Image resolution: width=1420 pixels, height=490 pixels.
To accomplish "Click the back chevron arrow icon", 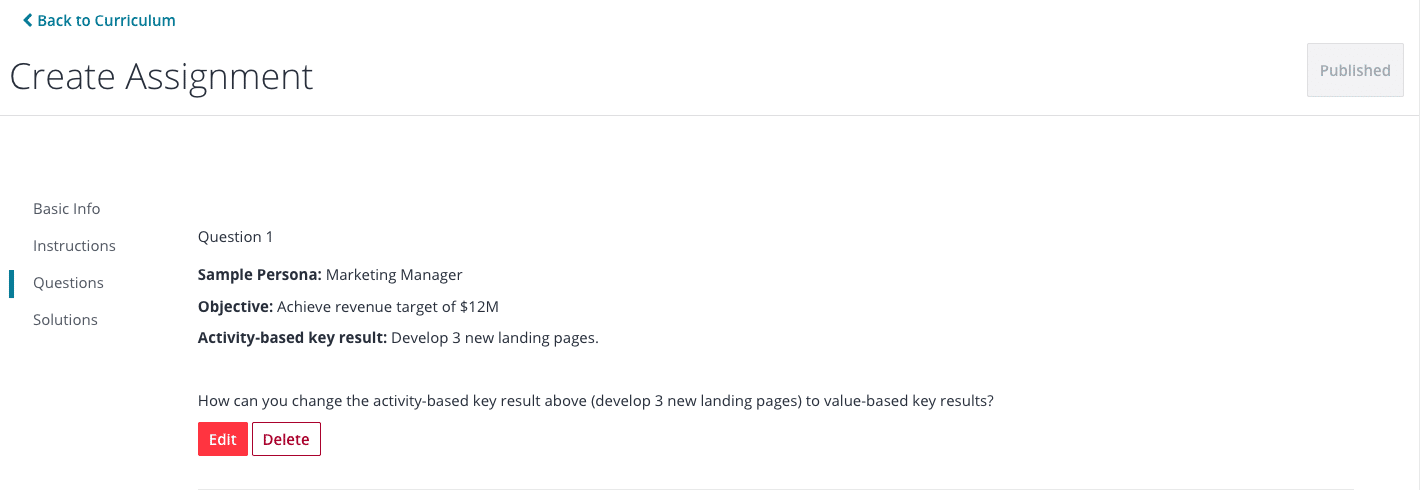I will click(28, 20).
